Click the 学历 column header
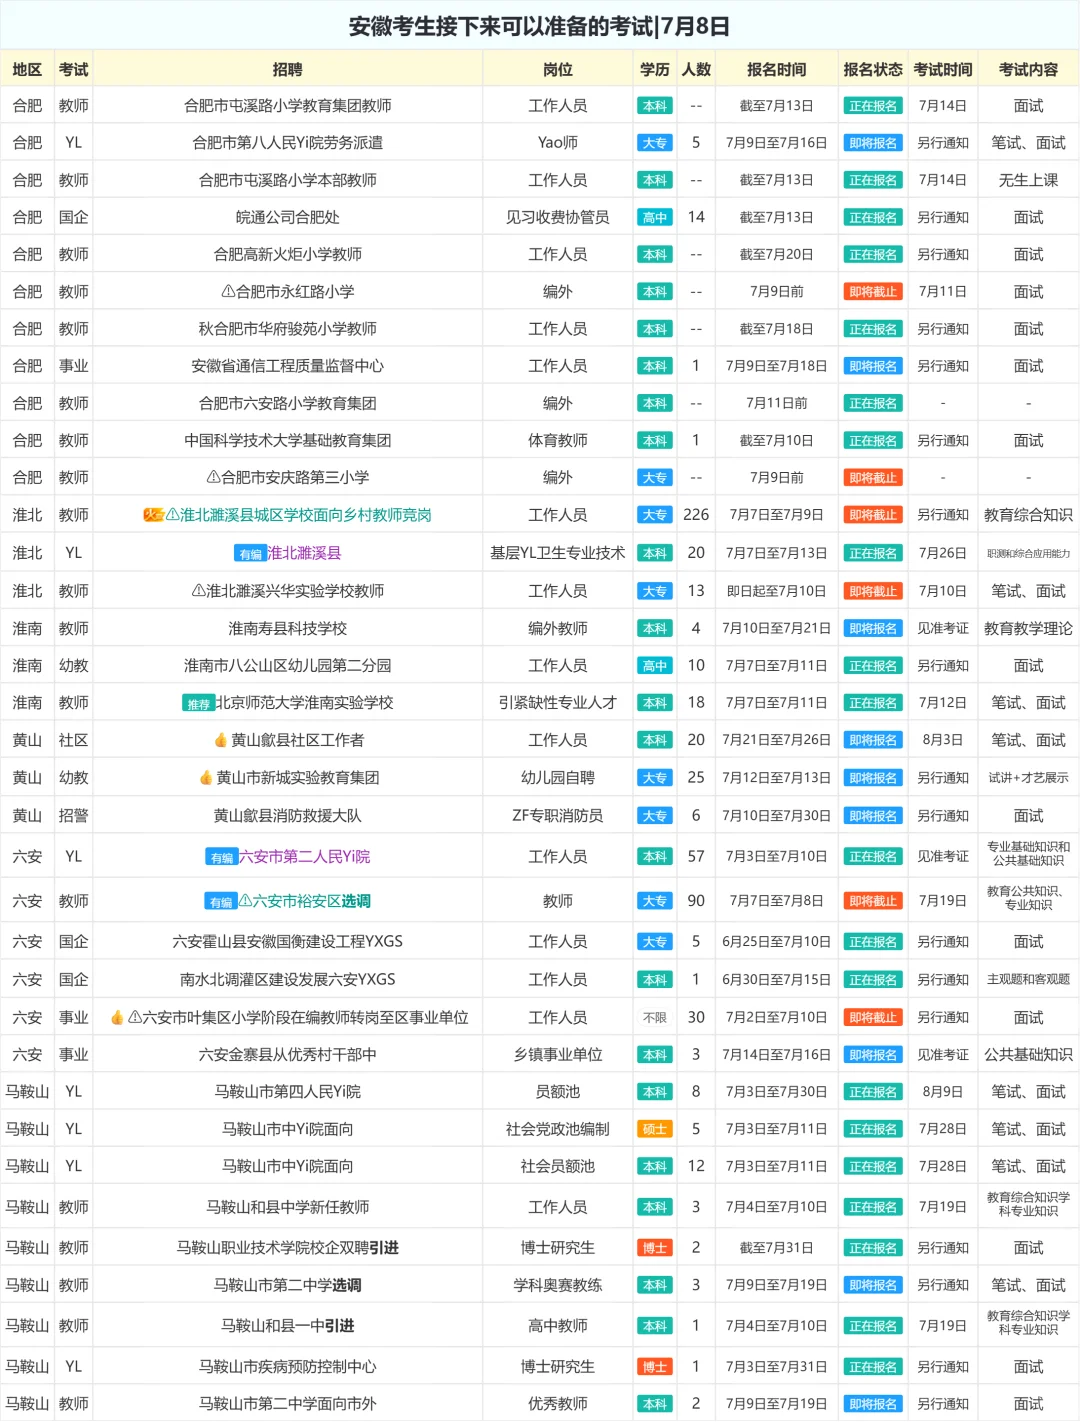 655,69
